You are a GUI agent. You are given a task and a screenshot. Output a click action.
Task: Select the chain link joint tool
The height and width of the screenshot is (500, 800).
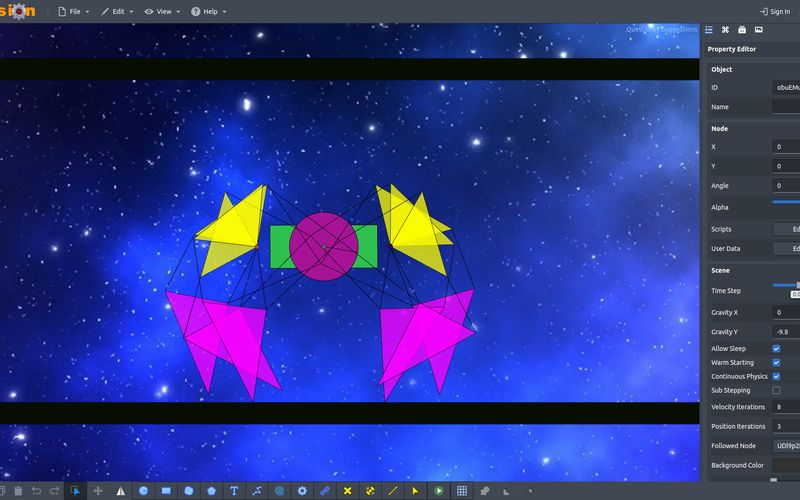[324, 491]
